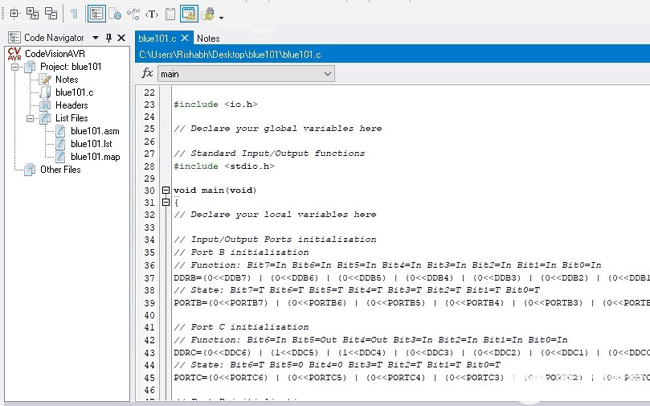Switch to the Notes tab
This screenshot has width=650, height=406.
[208, 39]
